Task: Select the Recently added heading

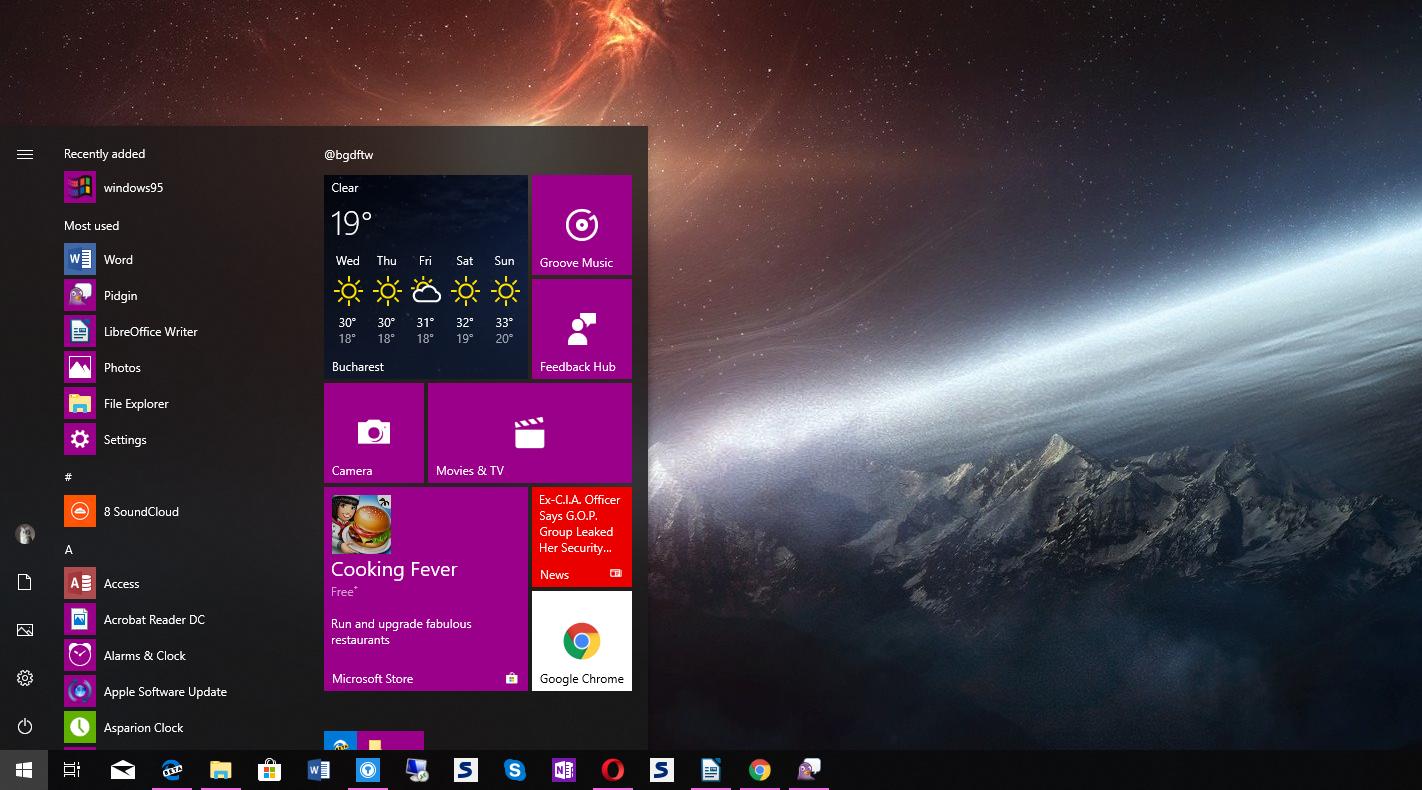Action: 105,154
